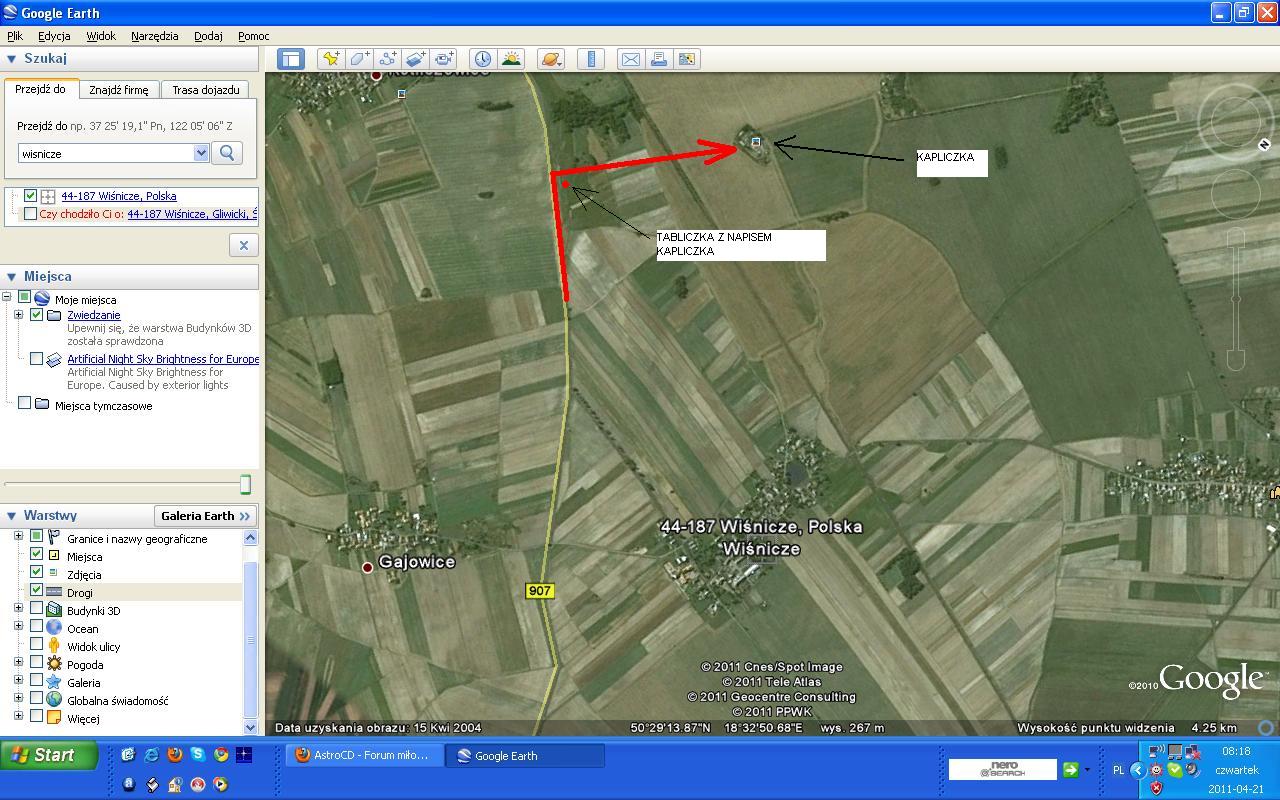Screen dimensions: 1280x800
Task: Click the search magnifier button
Action: point(227,153)
